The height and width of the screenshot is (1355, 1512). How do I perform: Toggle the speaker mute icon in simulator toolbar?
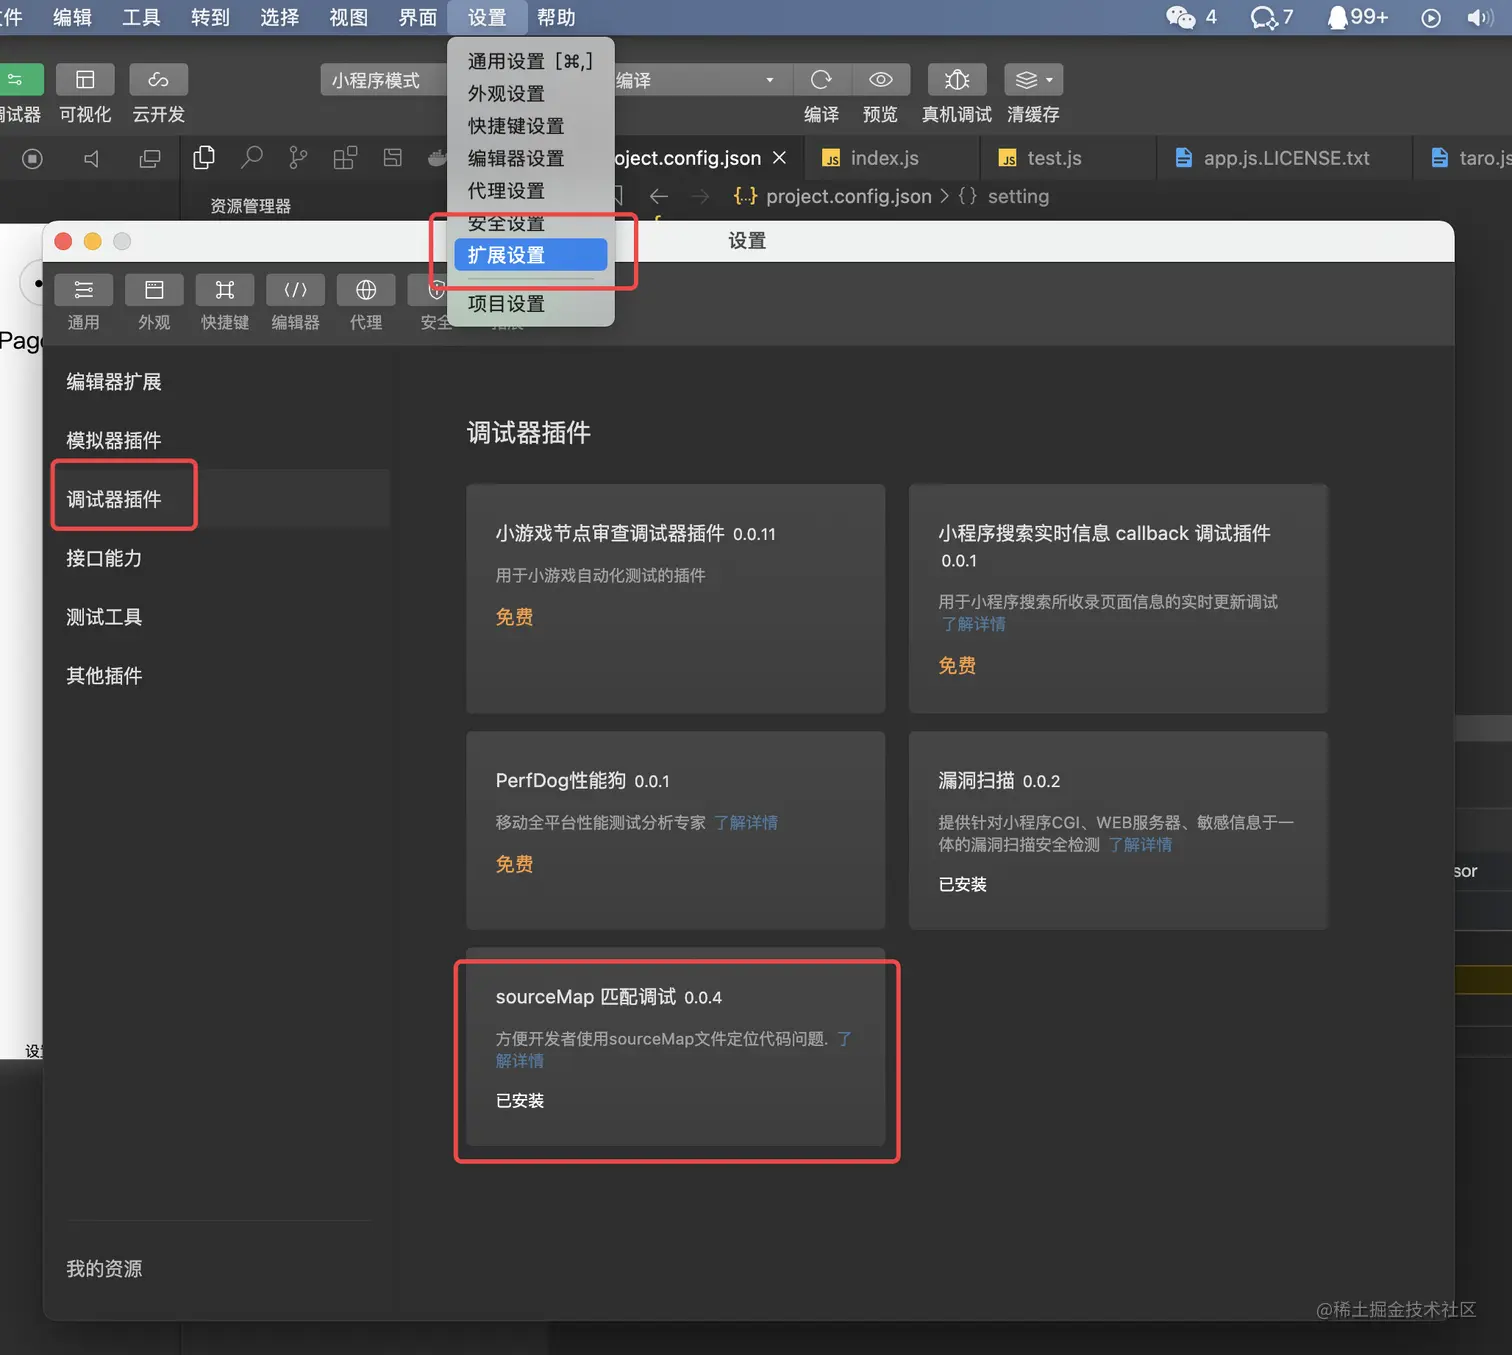[x=91, y=159]
